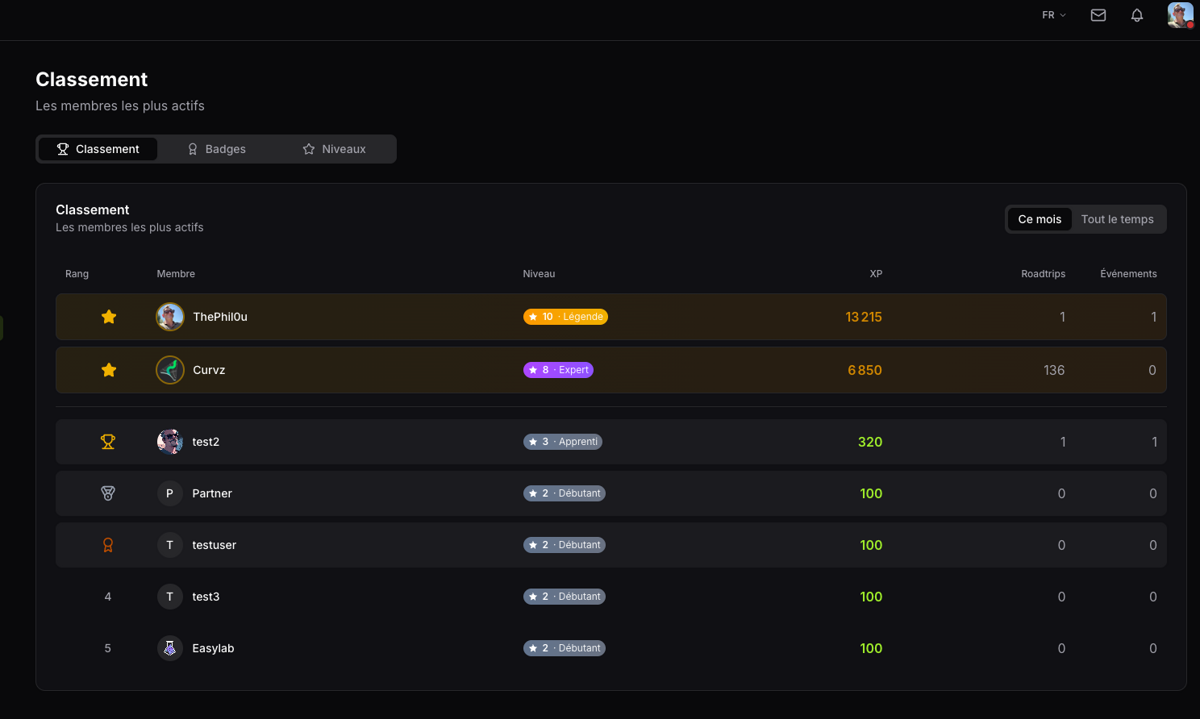
Task: Switch to the Badges tab
Action: 216,149
